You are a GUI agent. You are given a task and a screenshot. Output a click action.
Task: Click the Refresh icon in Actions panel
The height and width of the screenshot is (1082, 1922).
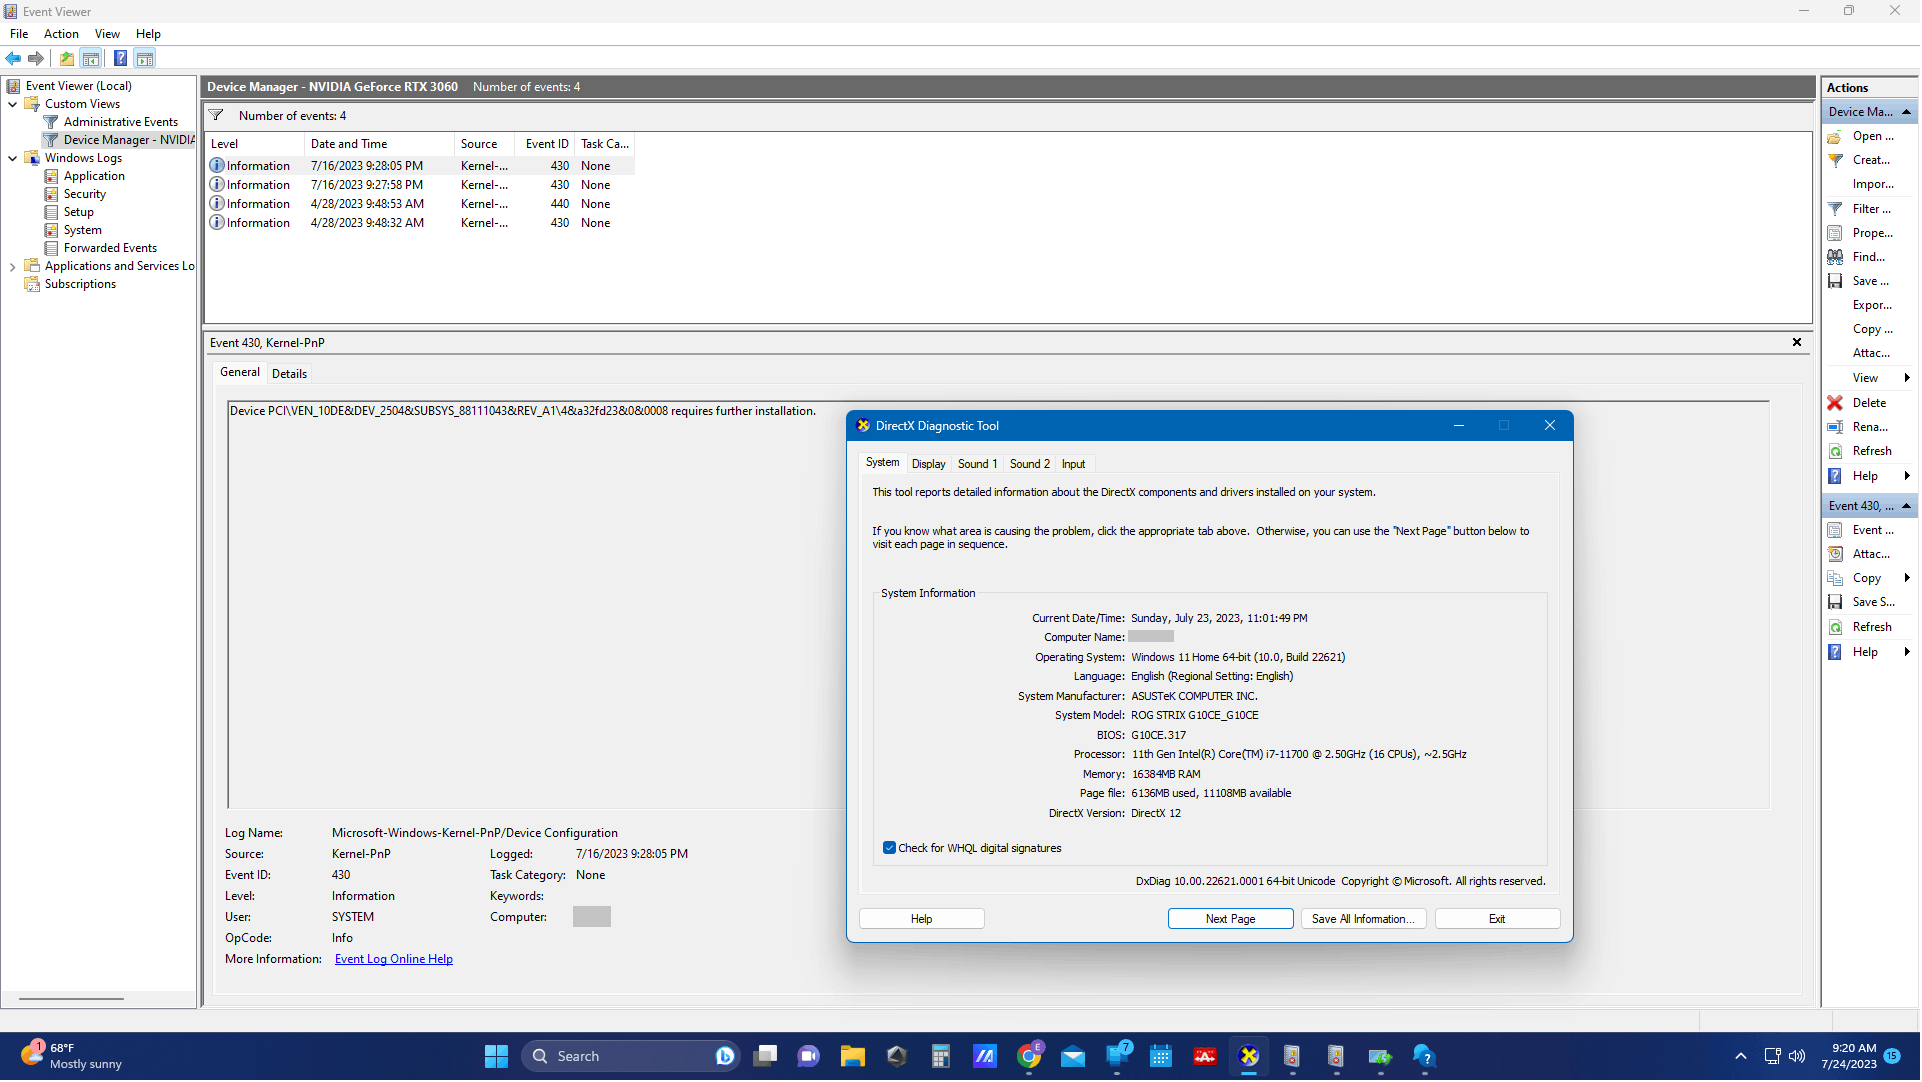[1836, 450]
